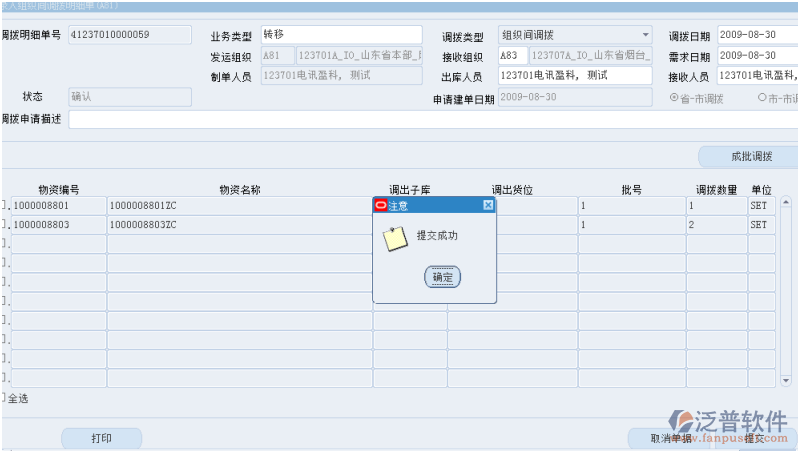
Task: Click the red Oracle icon in dialog title
Action: [x=381, y=205]
